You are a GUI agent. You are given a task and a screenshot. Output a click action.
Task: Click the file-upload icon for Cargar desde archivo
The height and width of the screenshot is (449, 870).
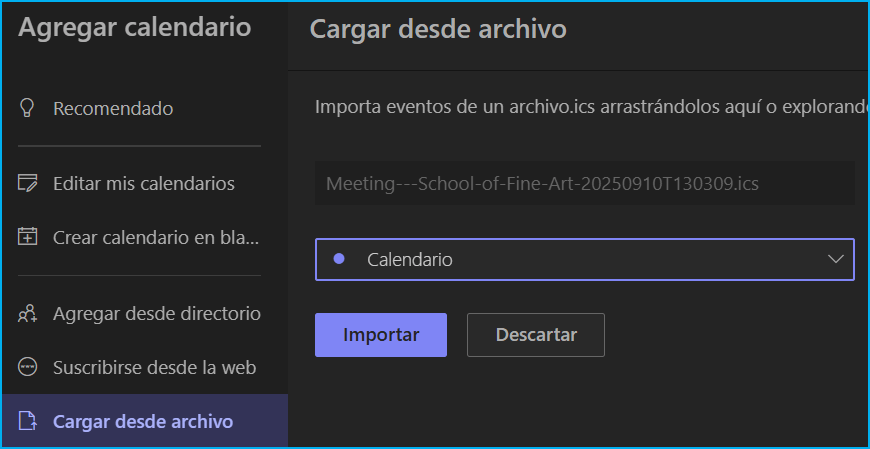pyautogui.click(x=28, y=421)
